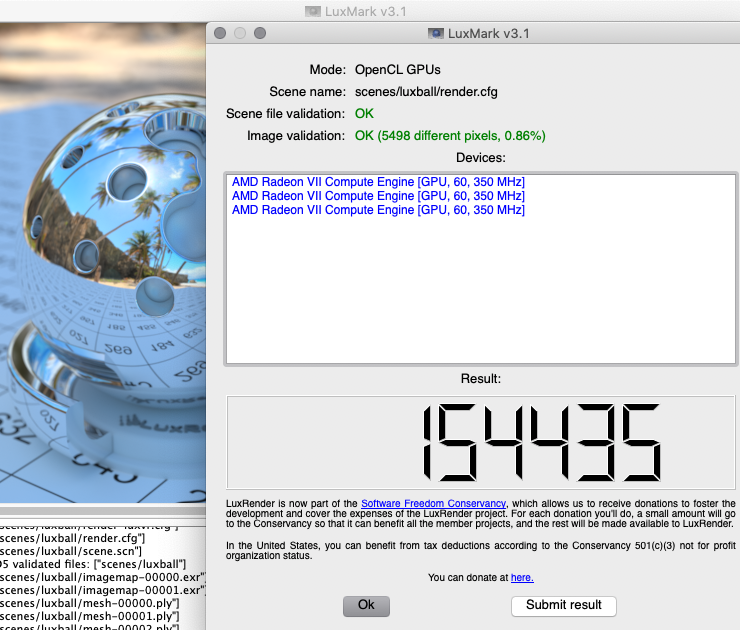The width and height of the screenshot is (740, 630).
Task: Click the Ok button in result dialog
Action: coord(366,605)
